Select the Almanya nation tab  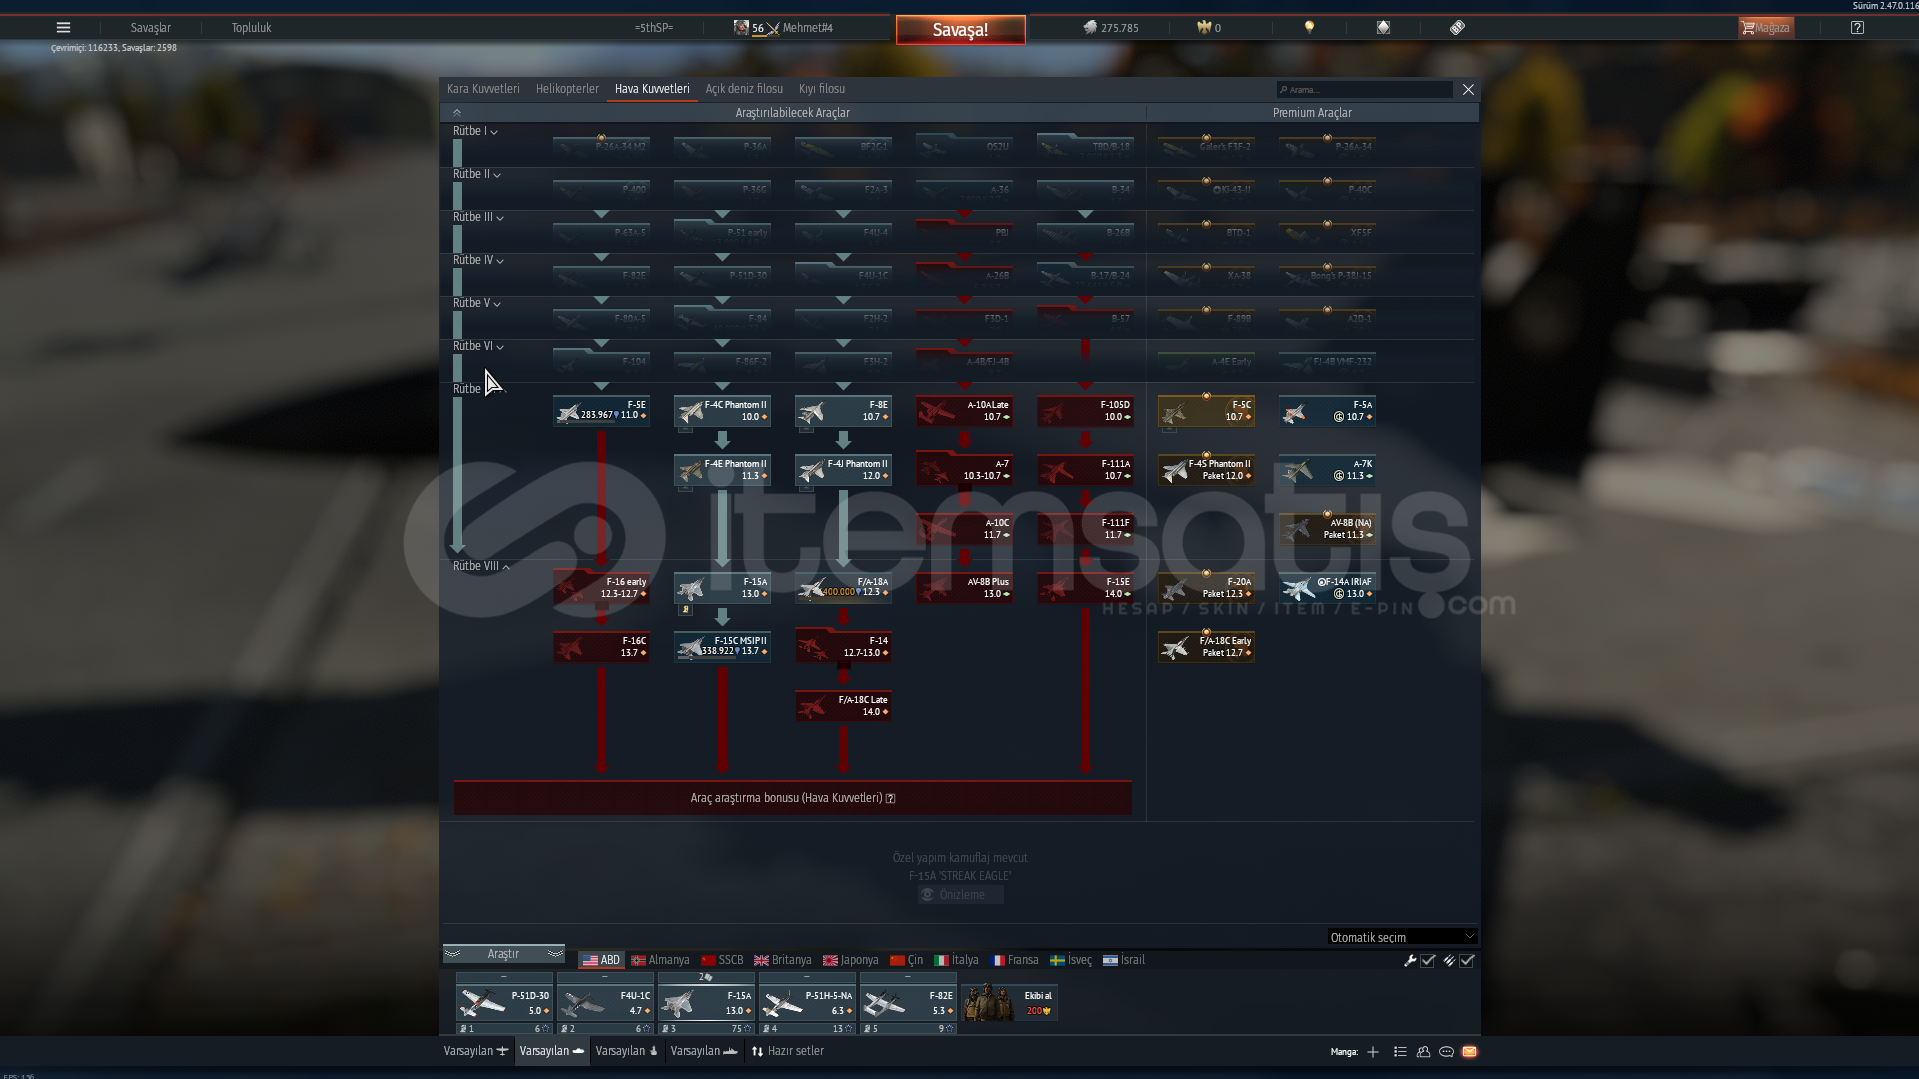660,960
